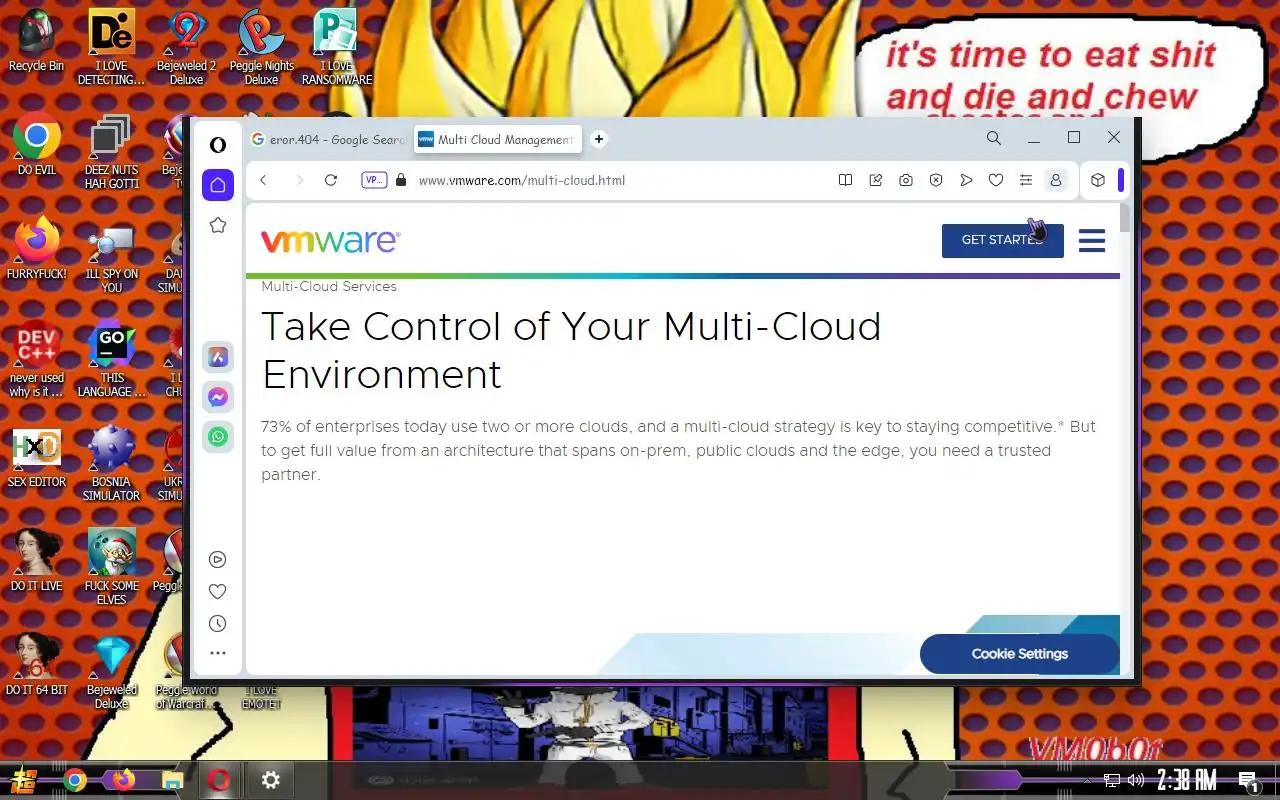Open the heart icon in Opera sidebar
Screen dimensions: 1280x800
pos(217,592)
